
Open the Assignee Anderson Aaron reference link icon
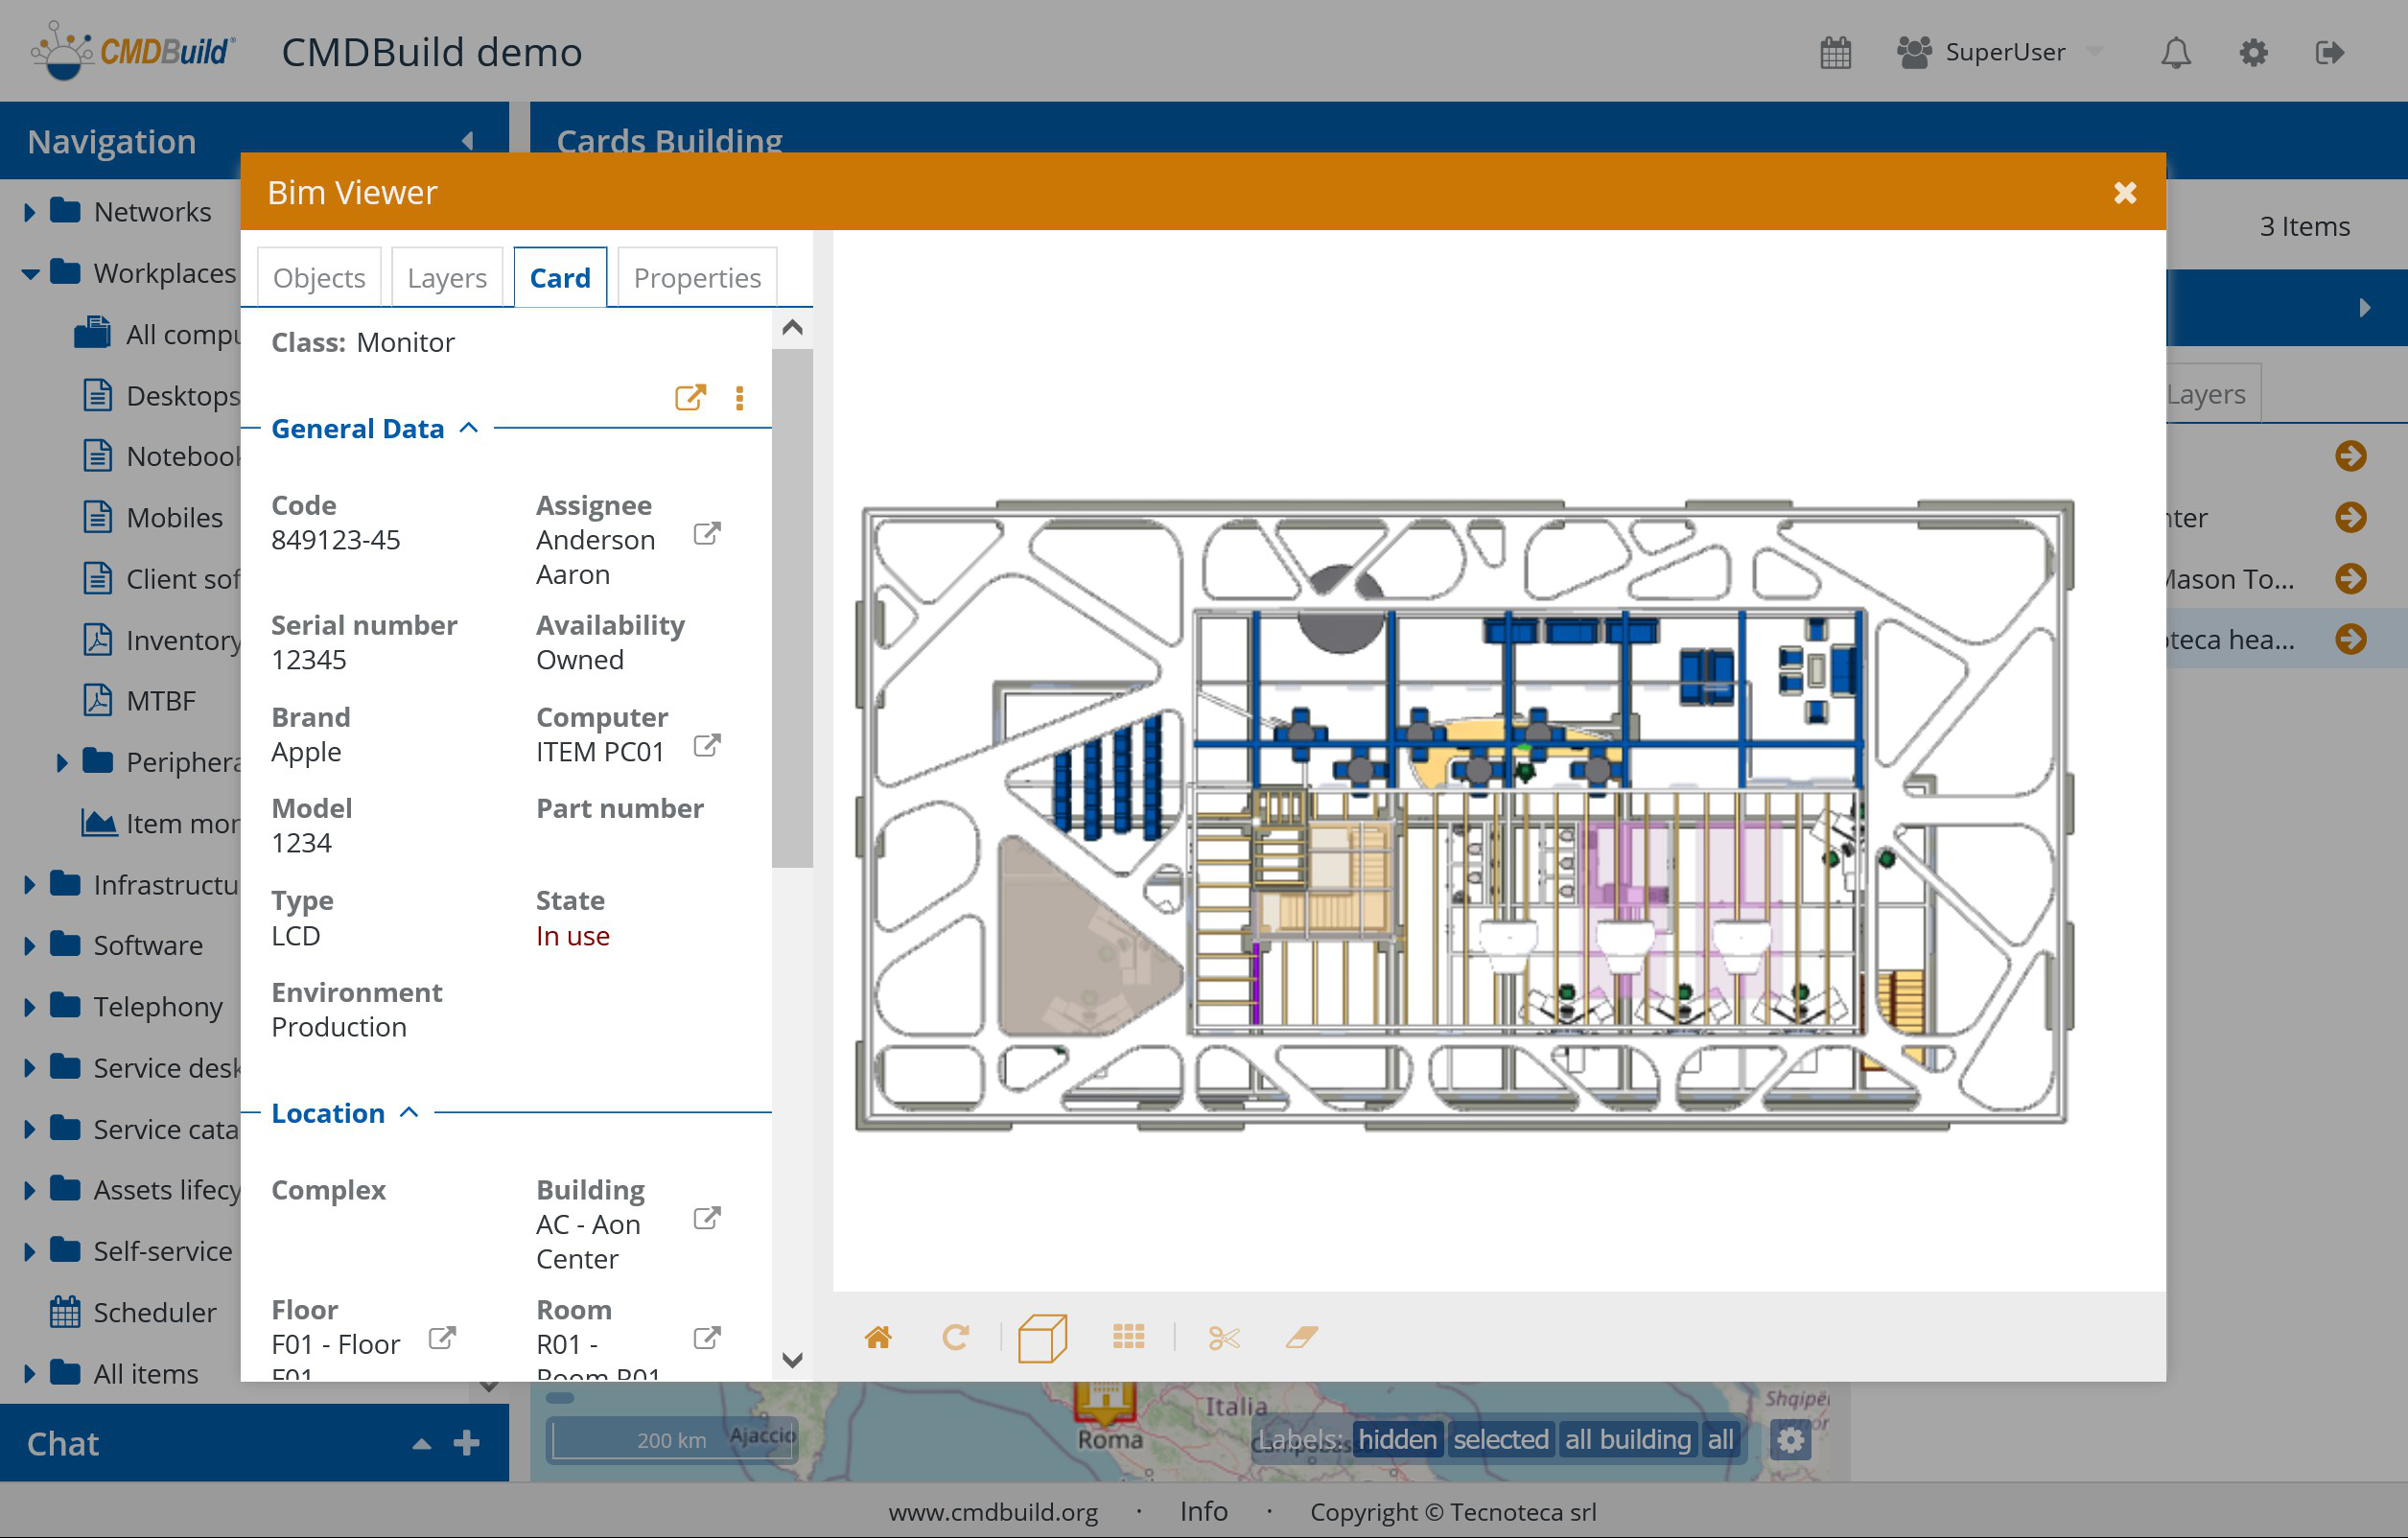pos(707,534)
